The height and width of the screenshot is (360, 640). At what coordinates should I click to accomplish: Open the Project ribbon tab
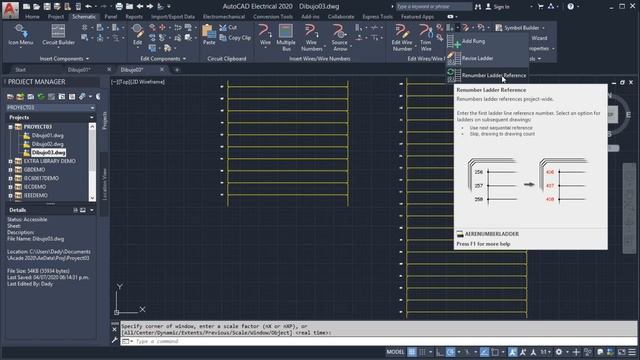pyautogui.click(x=56, y=17)
